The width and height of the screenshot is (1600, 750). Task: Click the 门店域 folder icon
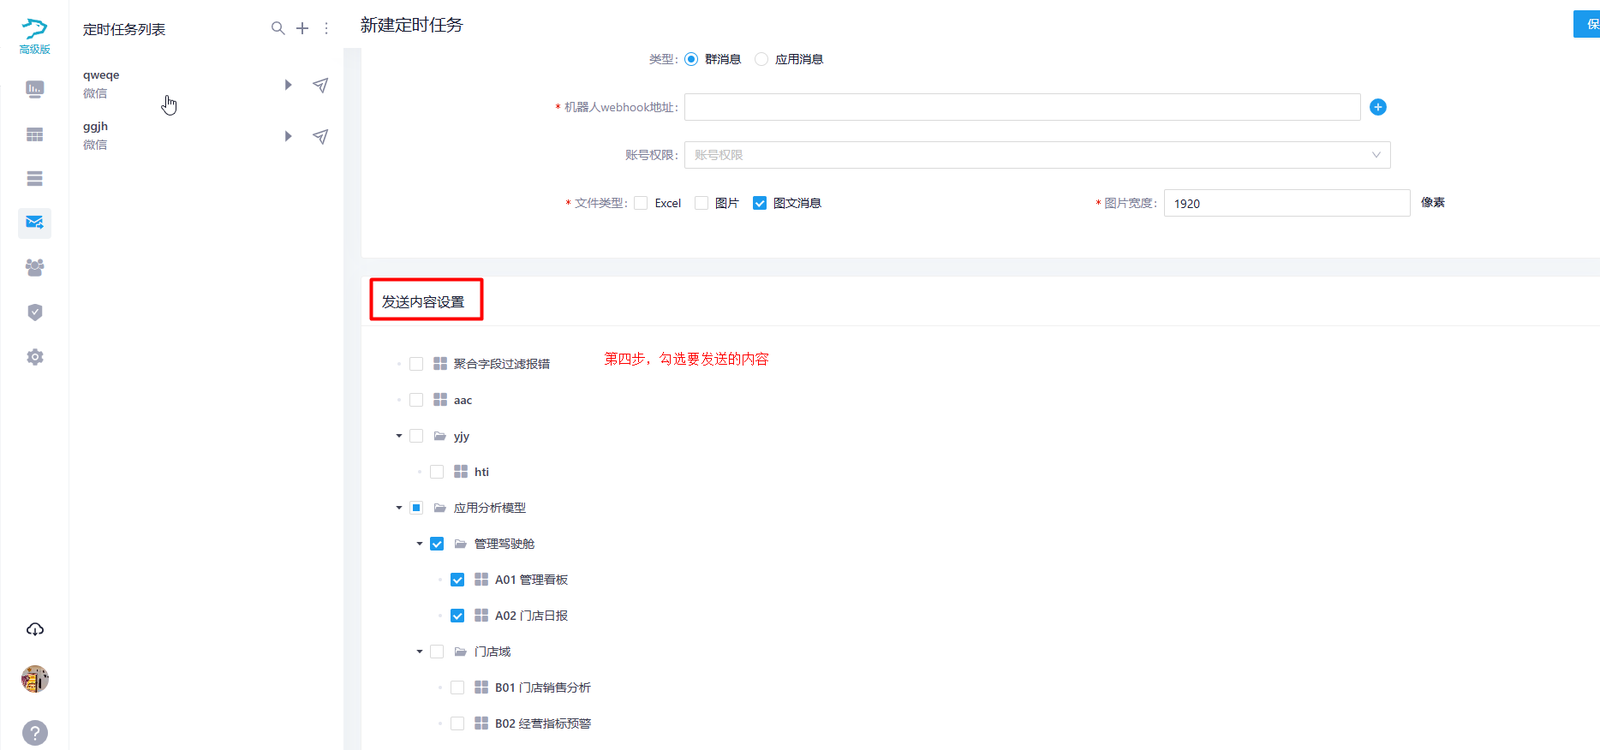[461, 652]
